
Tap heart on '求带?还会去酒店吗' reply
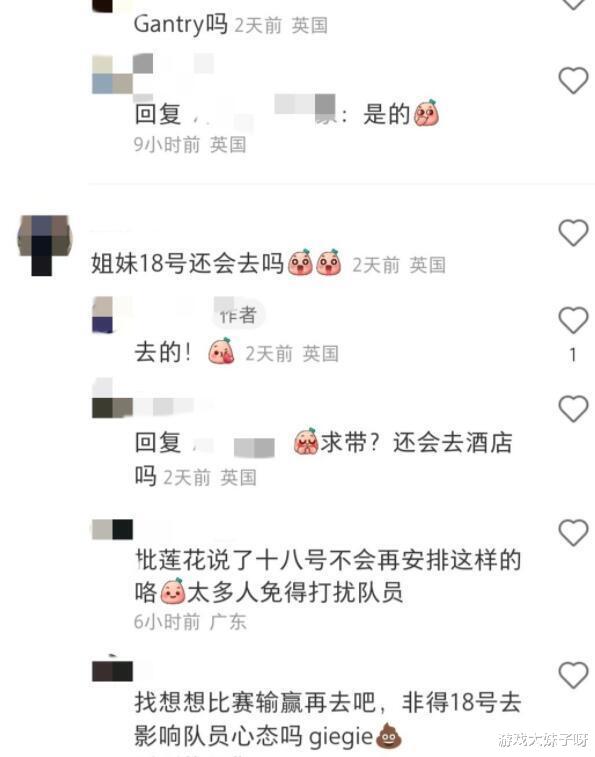click(x=573, y=408)
